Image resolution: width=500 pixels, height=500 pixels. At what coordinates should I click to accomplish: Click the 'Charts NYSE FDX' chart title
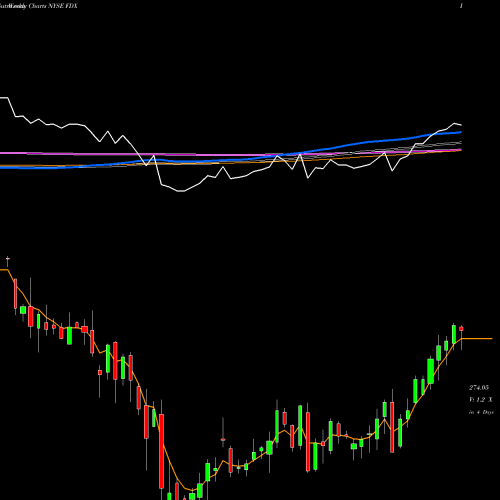pos(53,6)
